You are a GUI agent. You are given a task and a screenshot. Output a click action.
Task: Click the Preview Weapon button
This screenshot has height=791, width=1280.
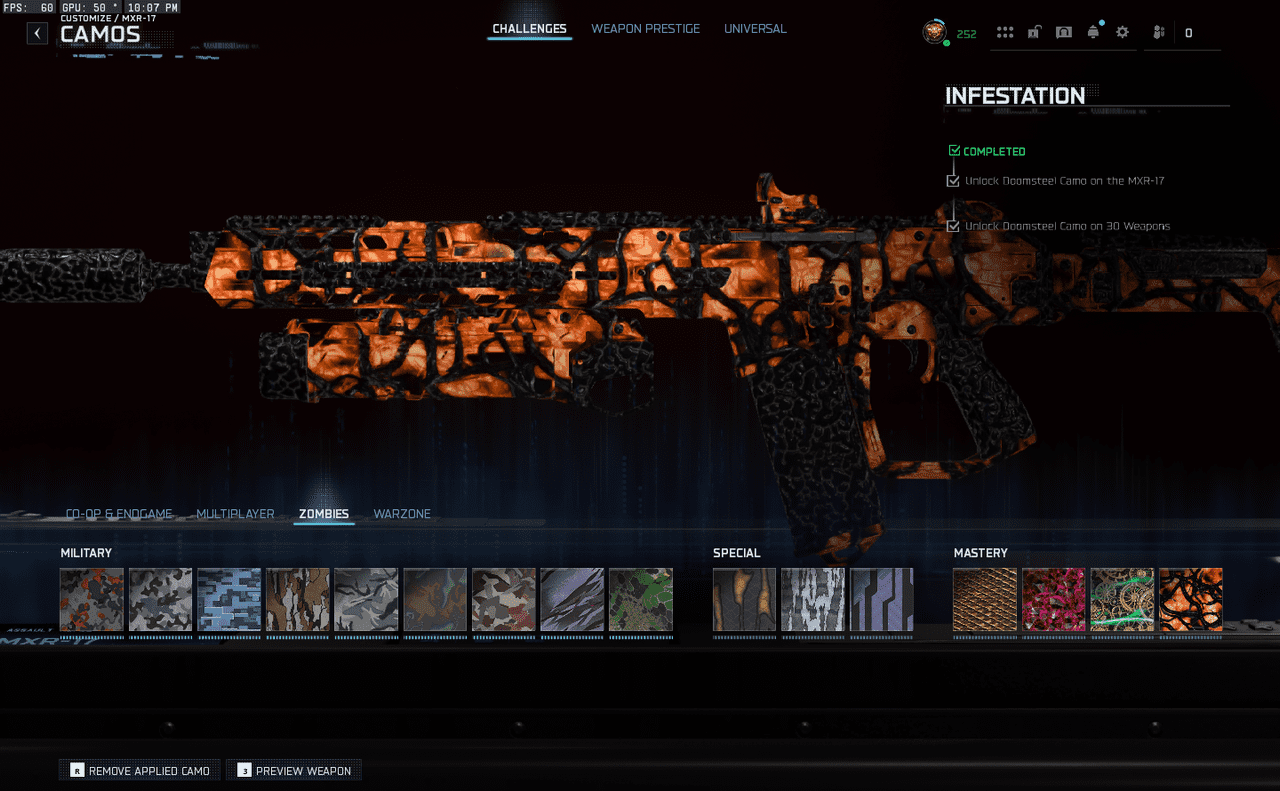tap(294, 771)
